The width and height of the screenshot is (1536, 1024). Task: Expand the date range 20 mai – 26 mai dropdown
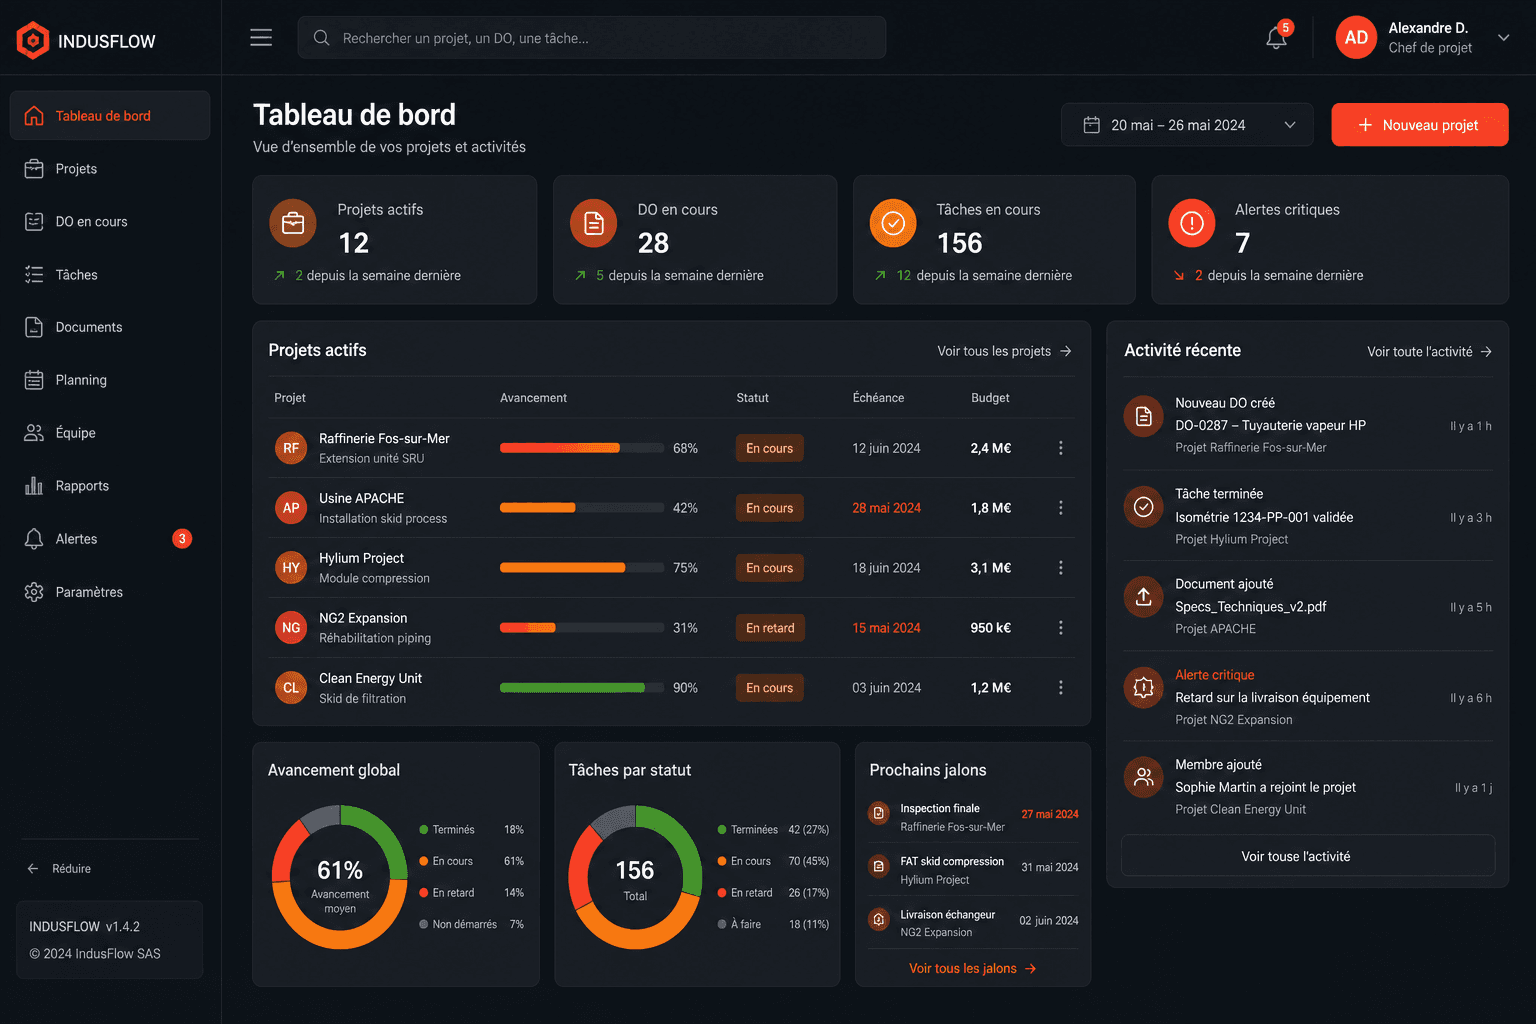1187,125
